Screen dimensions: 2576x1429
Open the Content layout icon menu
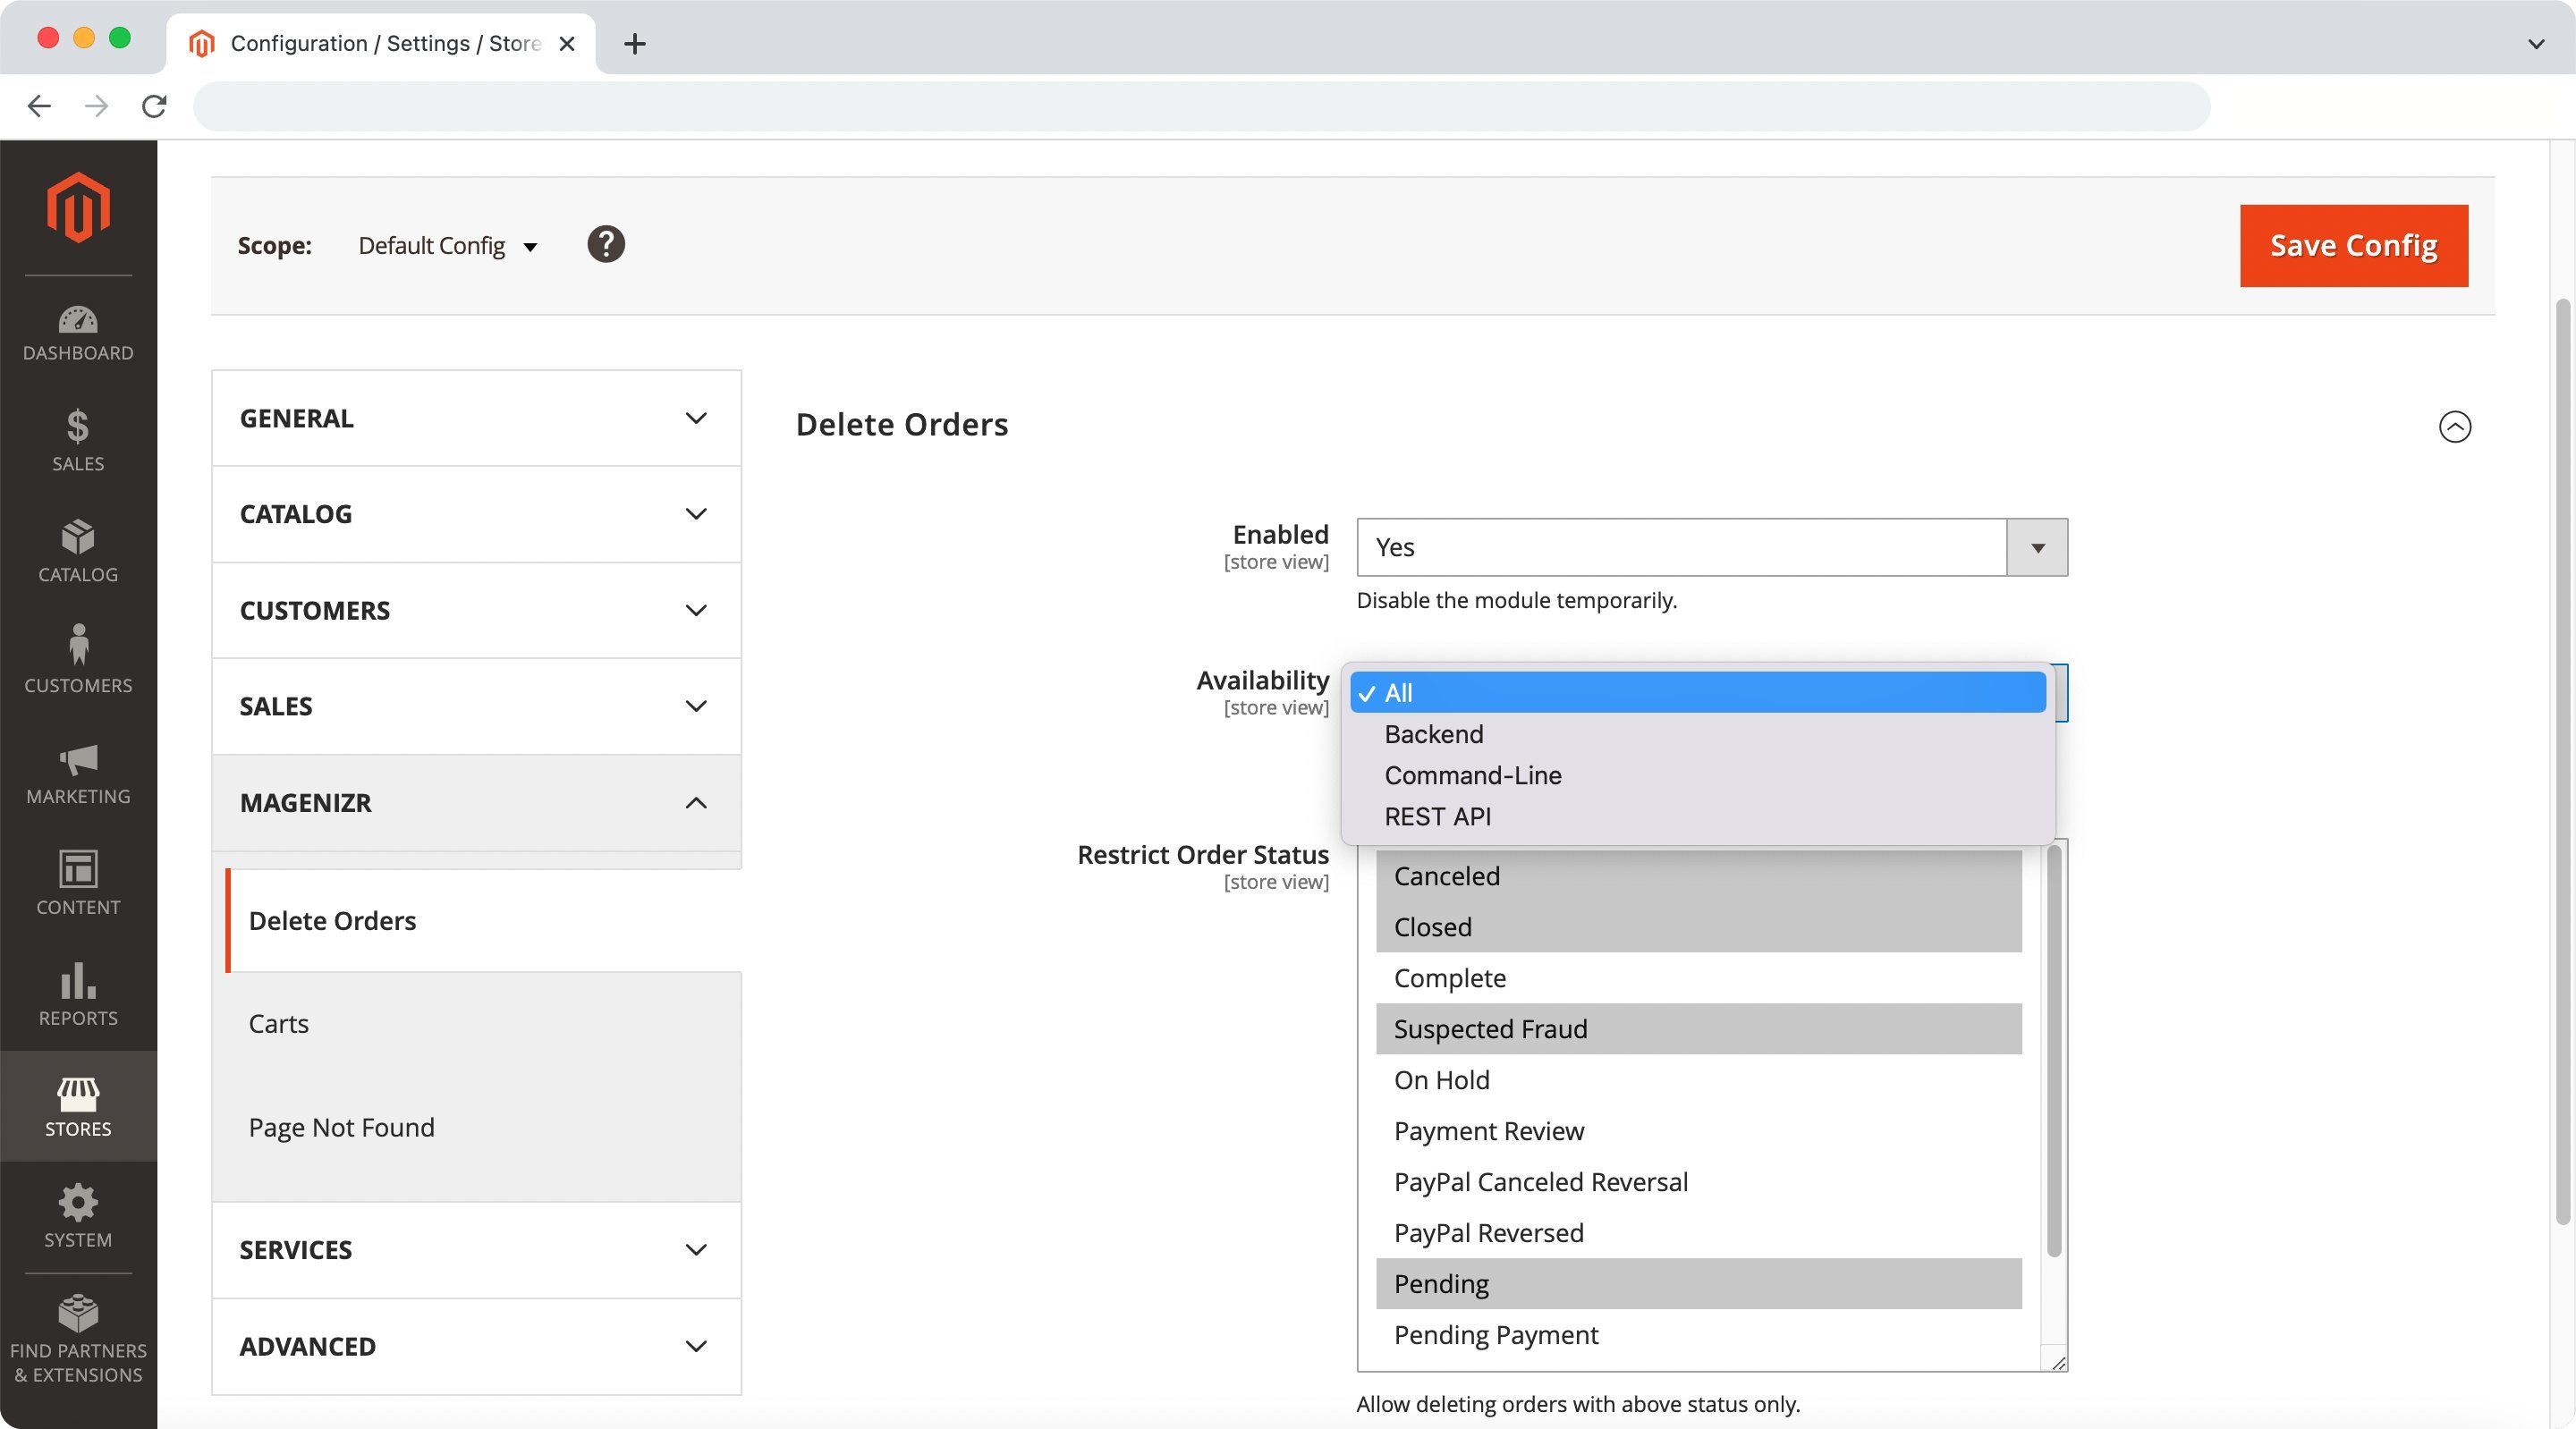pyautogui.click(x=78, y=883)
